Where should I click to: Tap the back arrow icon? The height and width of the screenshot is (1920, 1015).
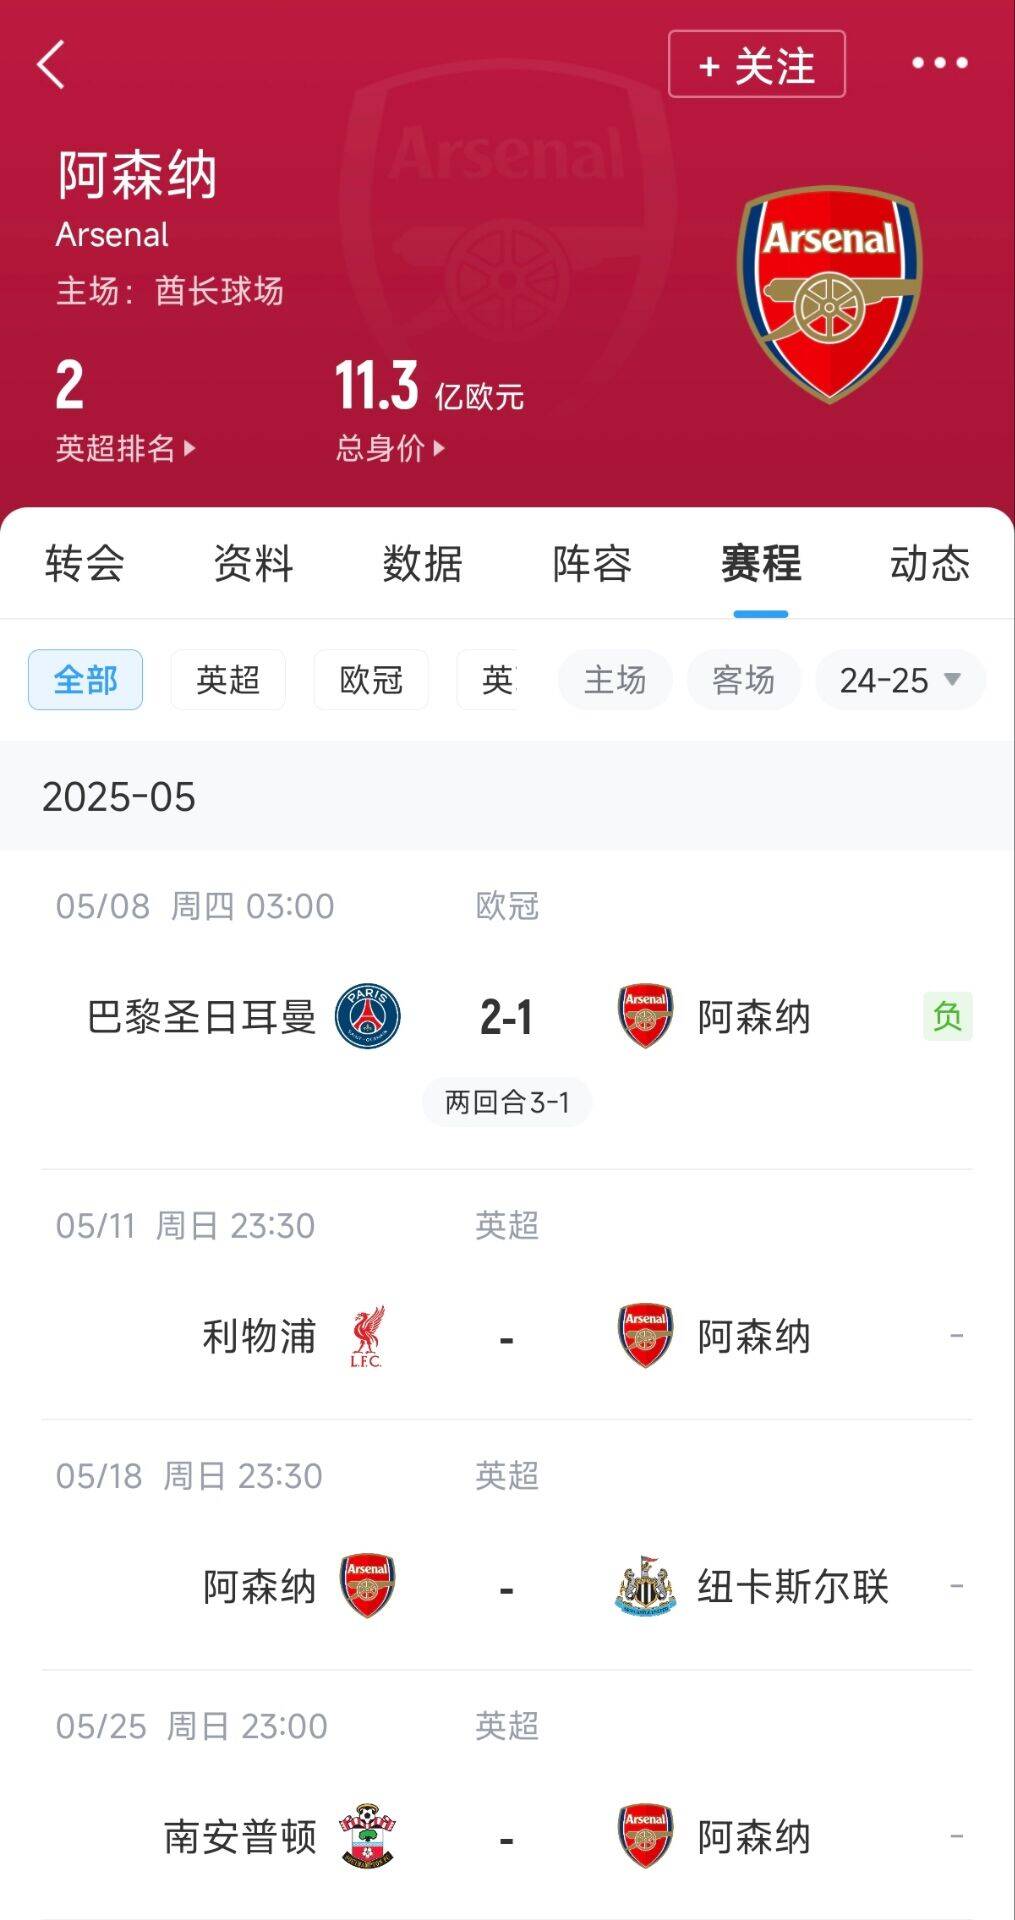pyautogui.click(x=51, y=65)
